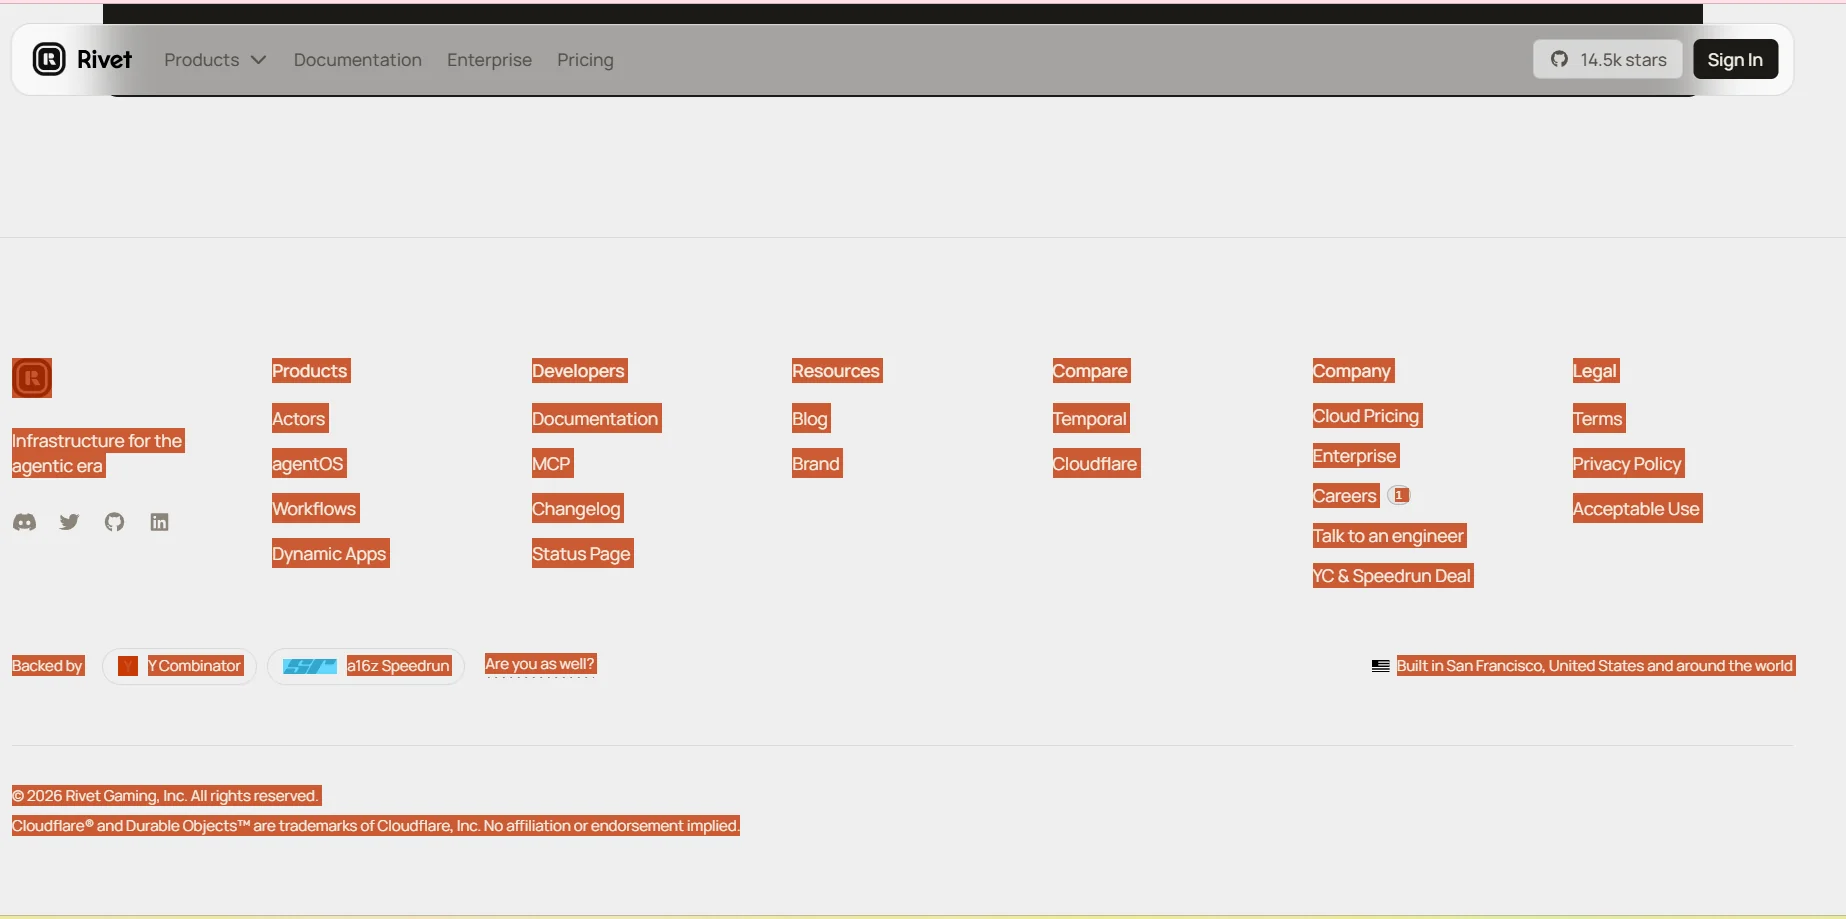The width and height of the screenshot is (1846, 919).
Task: Open the Cloud Pricing footer link
Action: coord(1367,416)
